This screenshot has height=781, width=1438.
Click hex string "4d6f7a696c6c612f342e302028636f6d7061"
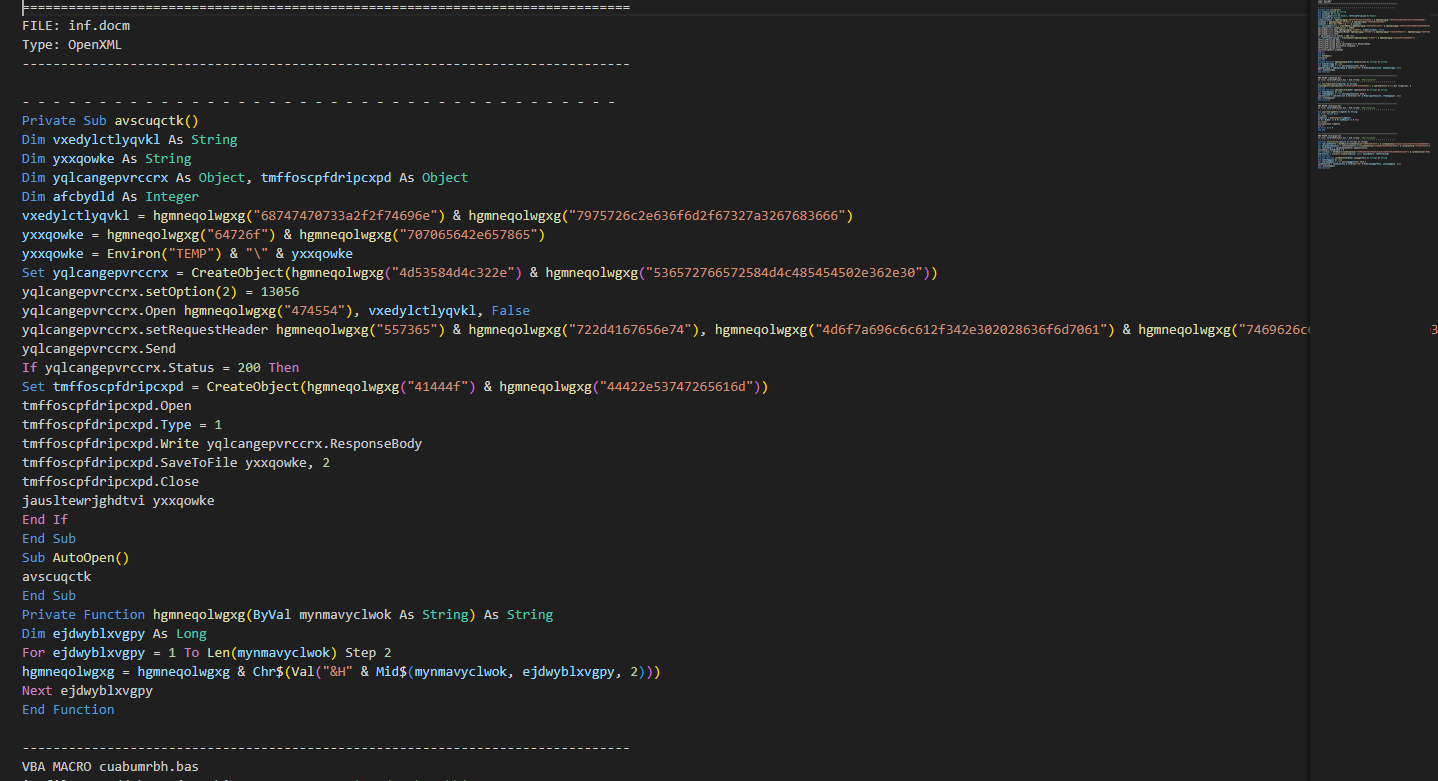pos(963,329)
